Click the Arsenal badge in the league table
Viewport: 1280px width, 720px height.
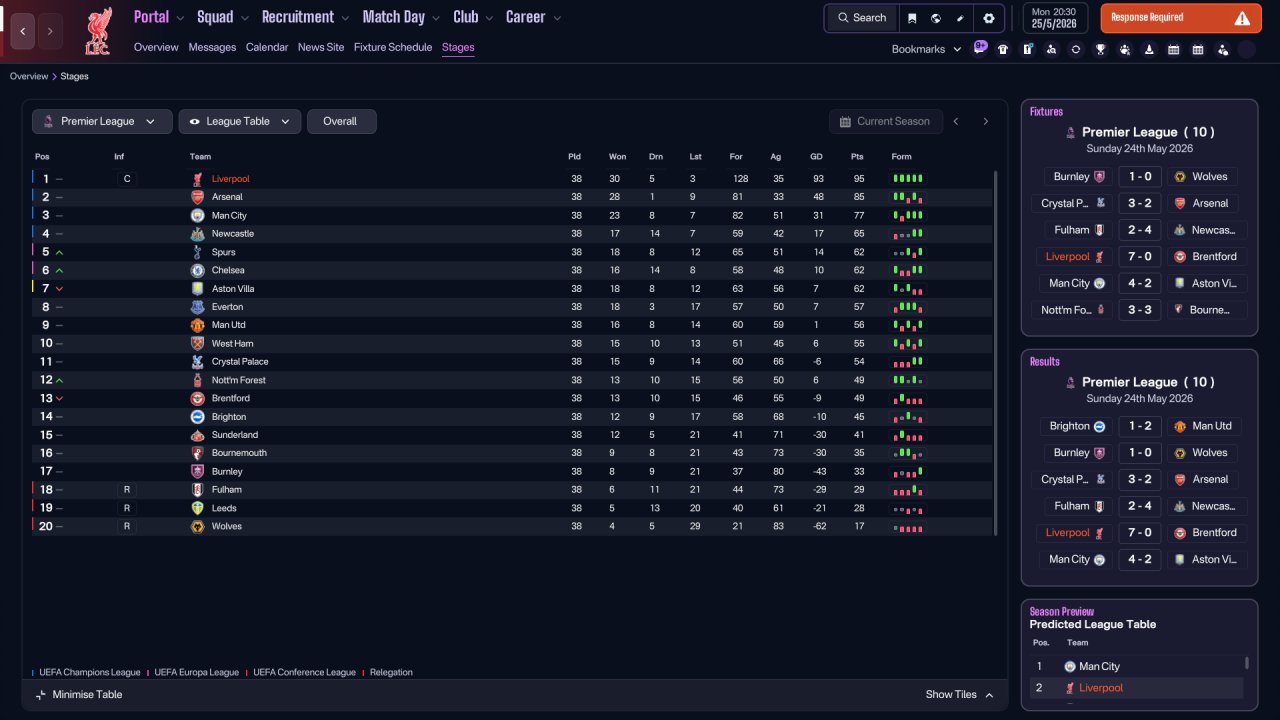point(197,197)
